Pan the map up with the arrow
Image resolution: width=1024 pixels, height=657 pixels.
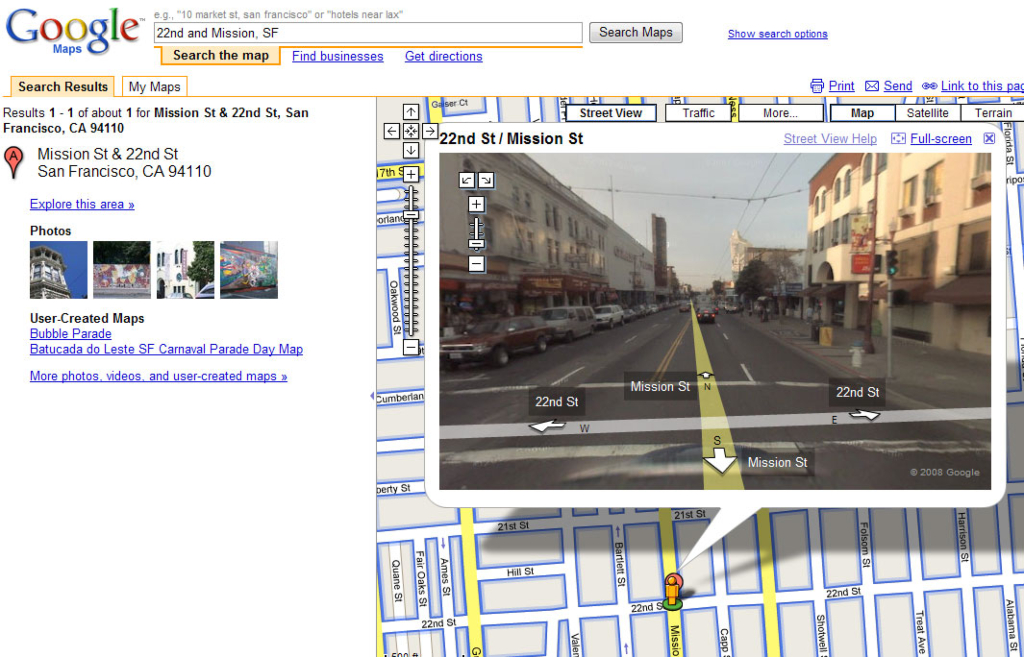410,112
